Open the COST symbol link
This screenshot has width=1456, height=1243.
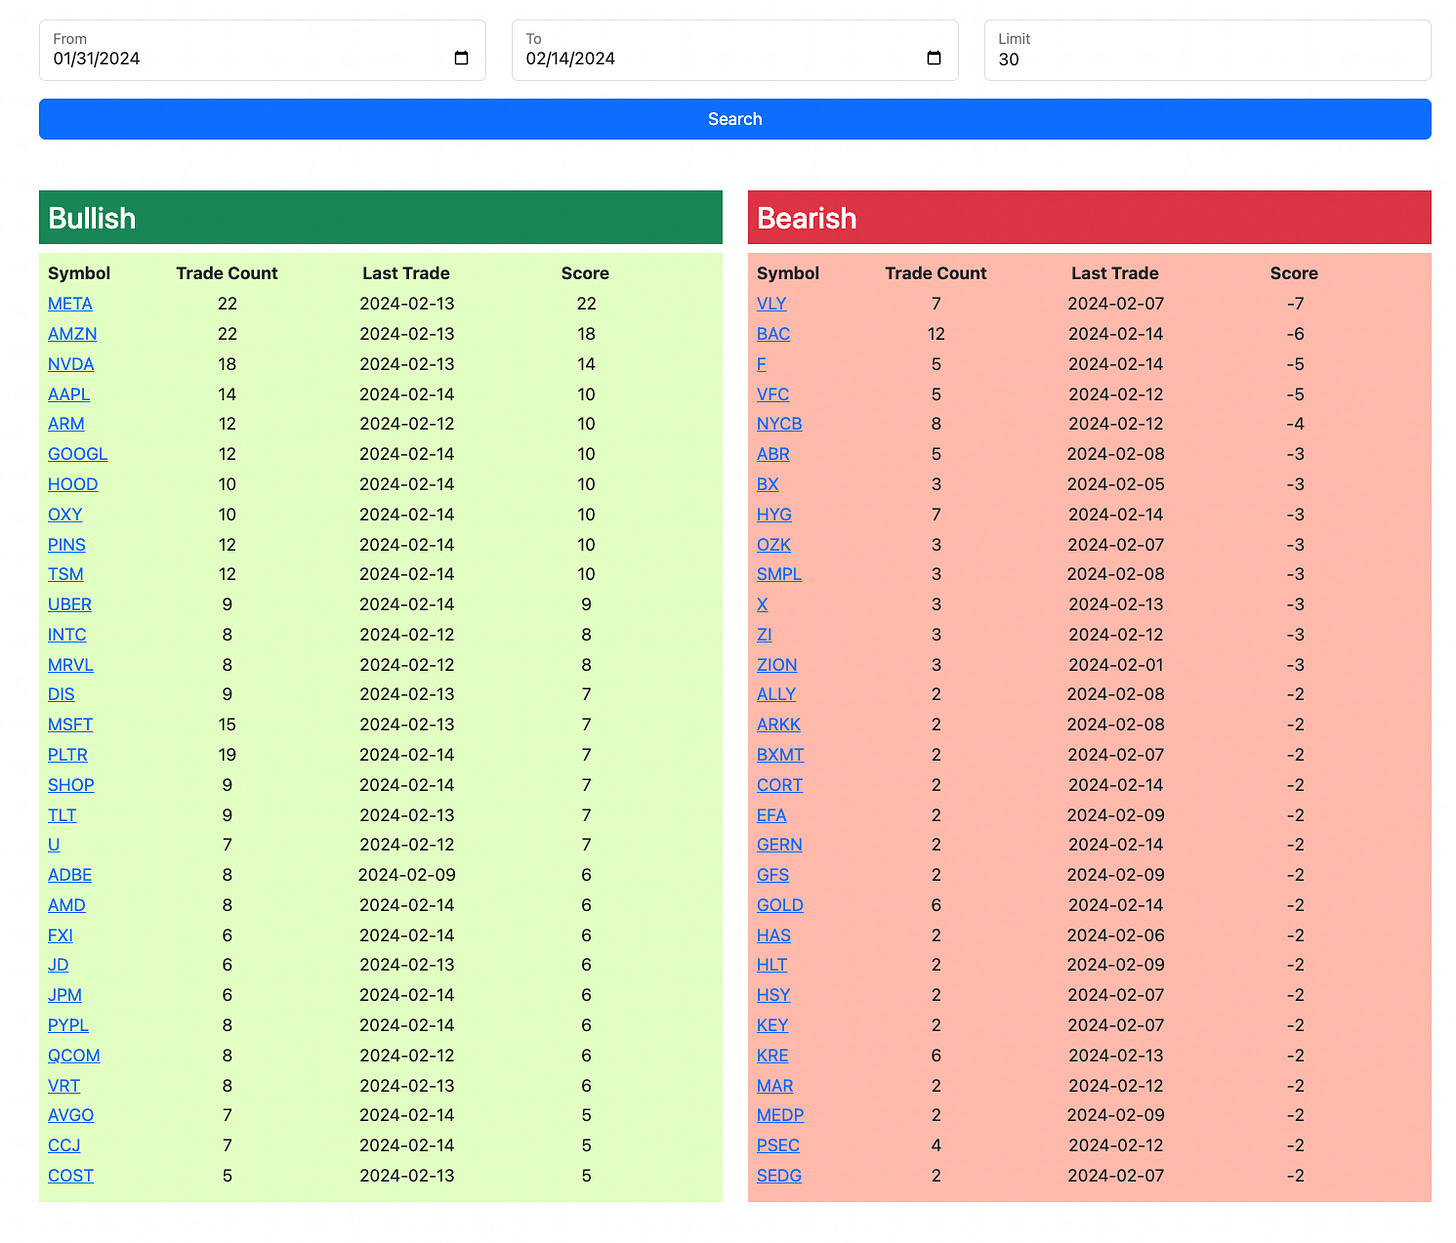click(71, 1176)
